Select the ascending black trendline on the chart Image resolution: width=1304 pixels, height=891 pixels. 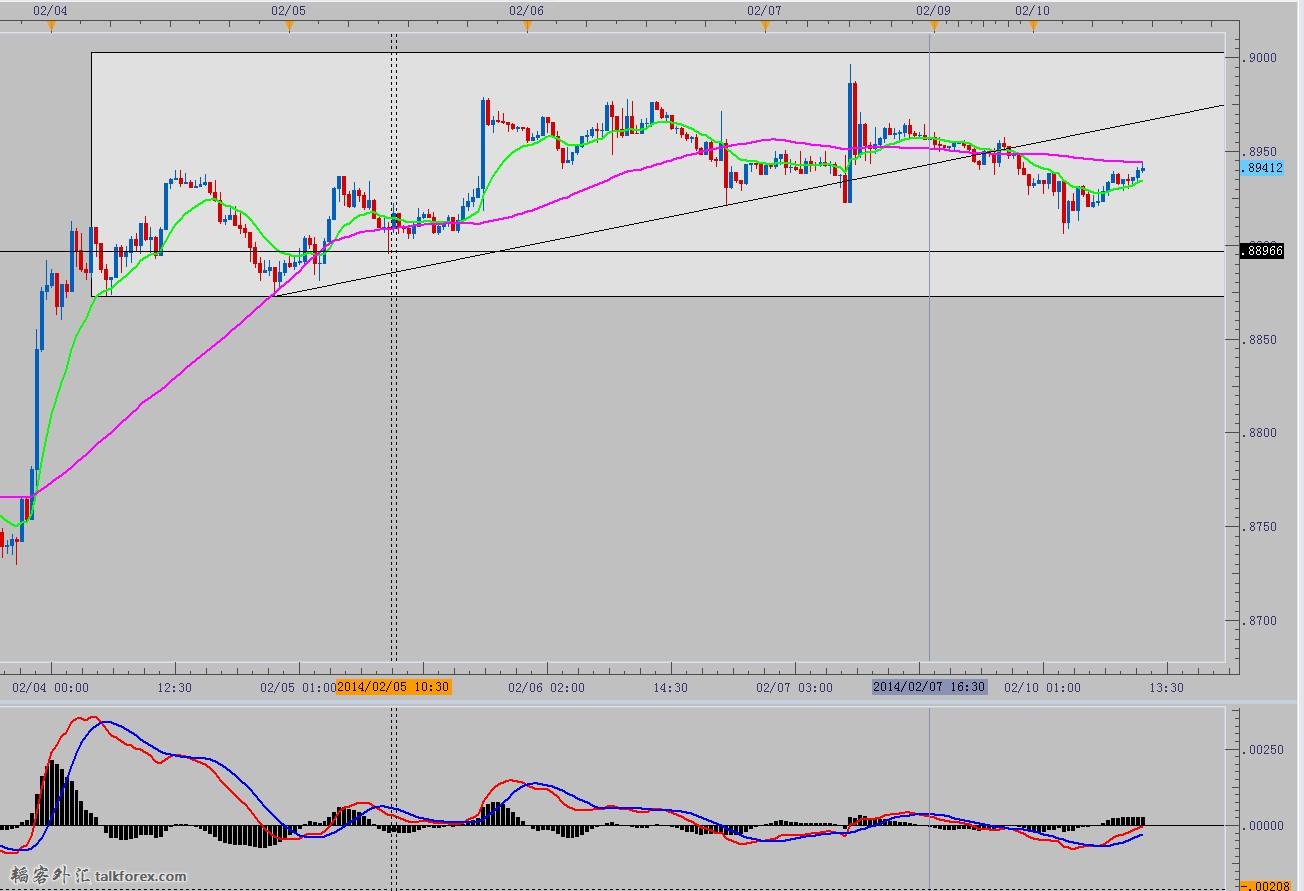coord(750,200)
